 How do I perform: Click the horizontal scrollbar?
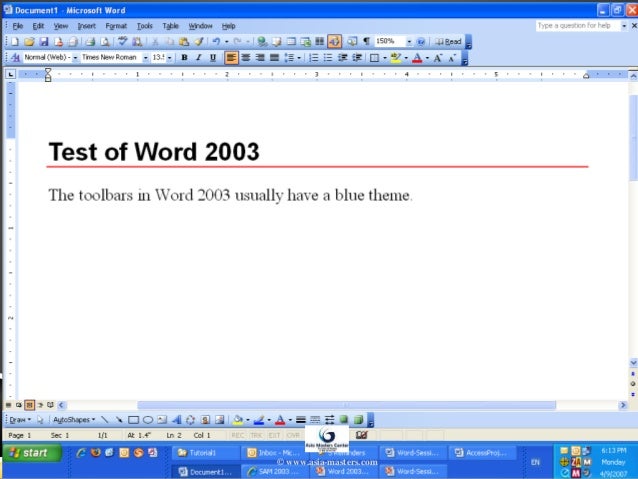[346, 405]
